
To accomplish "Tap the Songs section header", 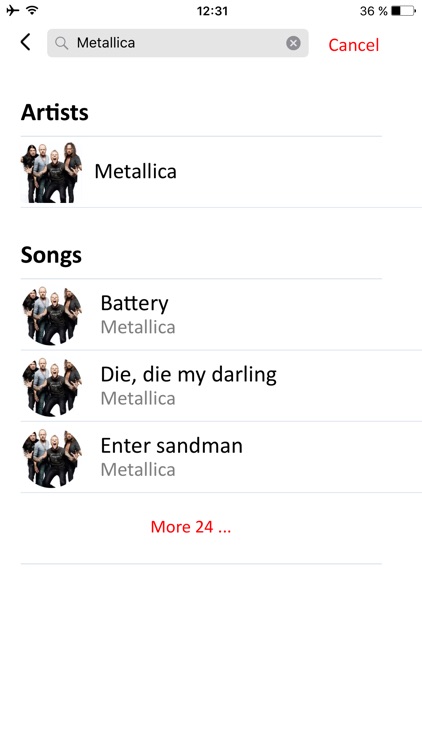I will [x=51, y=255].
